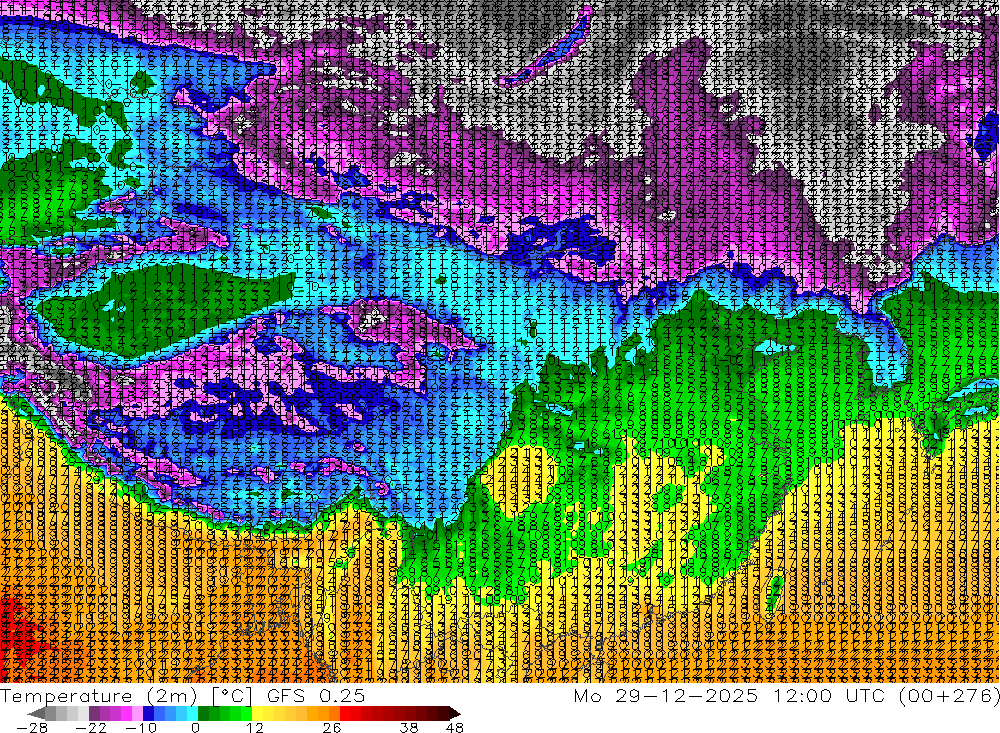Click the 'GFS 0.25' model label
The height and width of the screenshot is (733, 1000).
coord(316,695)
